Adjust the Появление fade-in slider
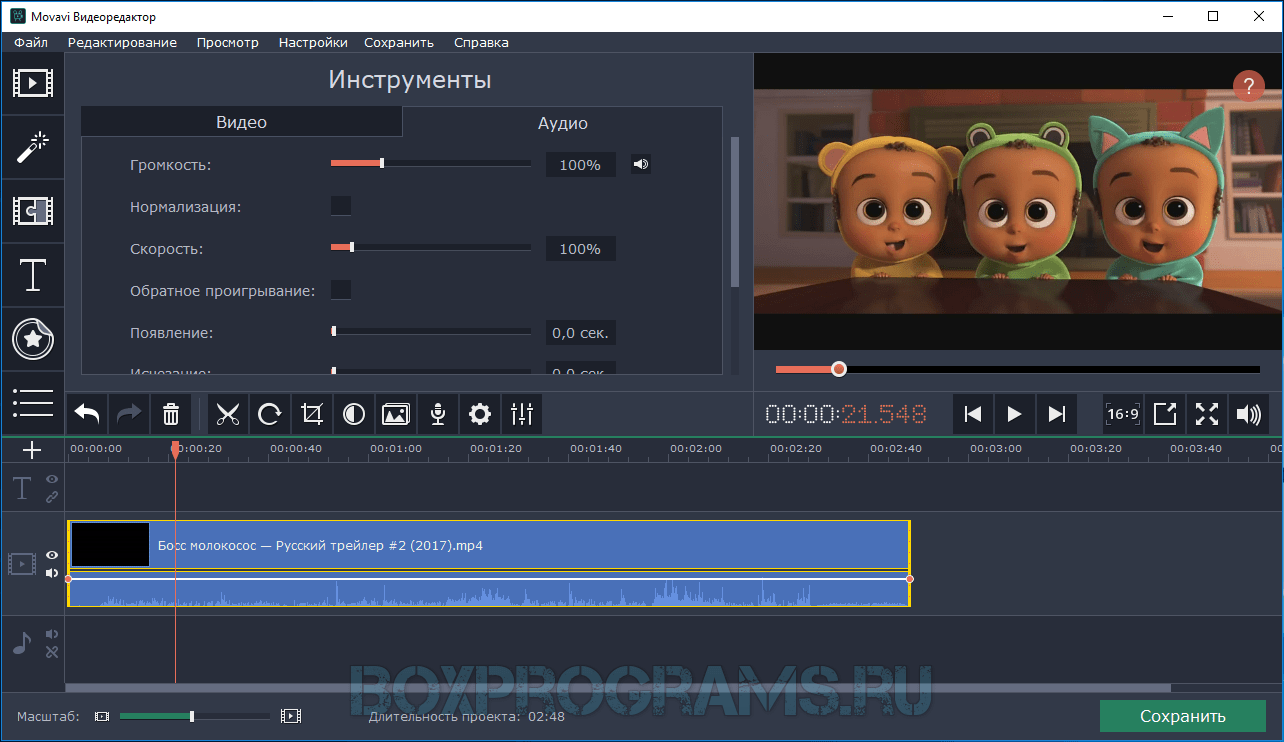 point(431,331)
